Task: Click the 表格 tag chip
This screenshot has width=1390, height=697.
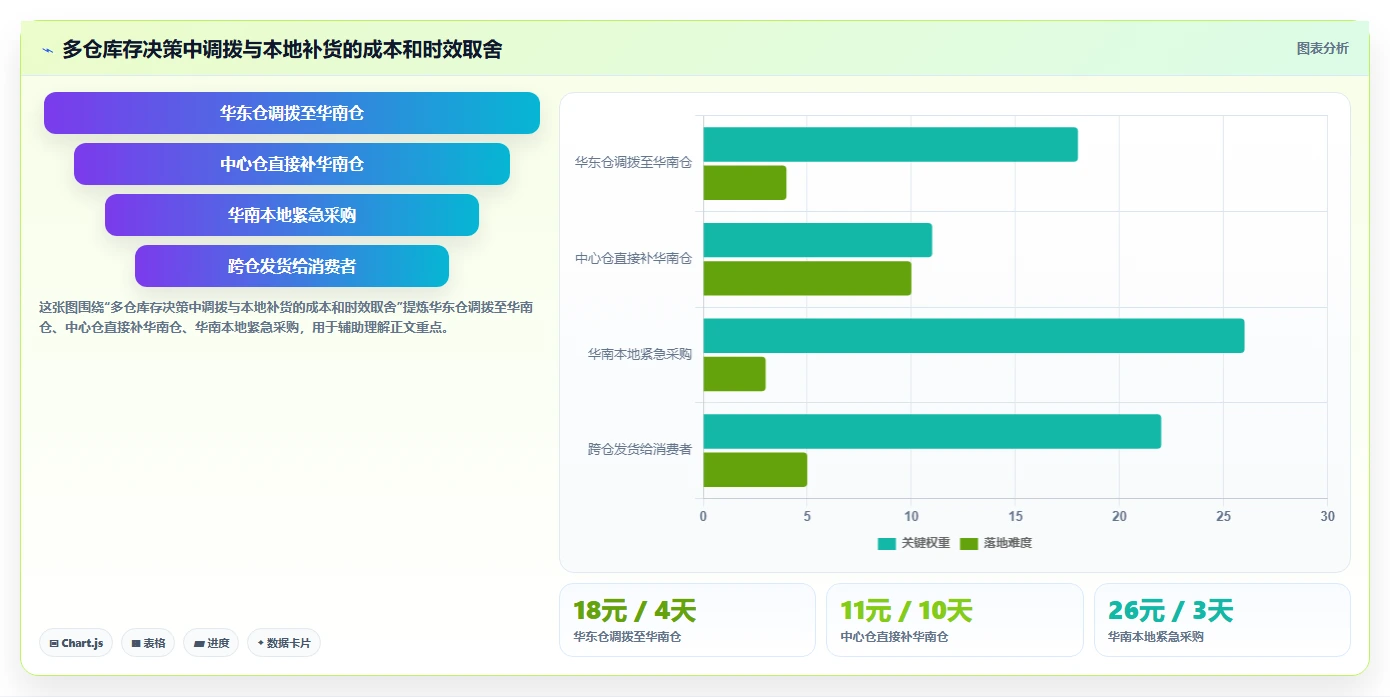Action: 148,643
